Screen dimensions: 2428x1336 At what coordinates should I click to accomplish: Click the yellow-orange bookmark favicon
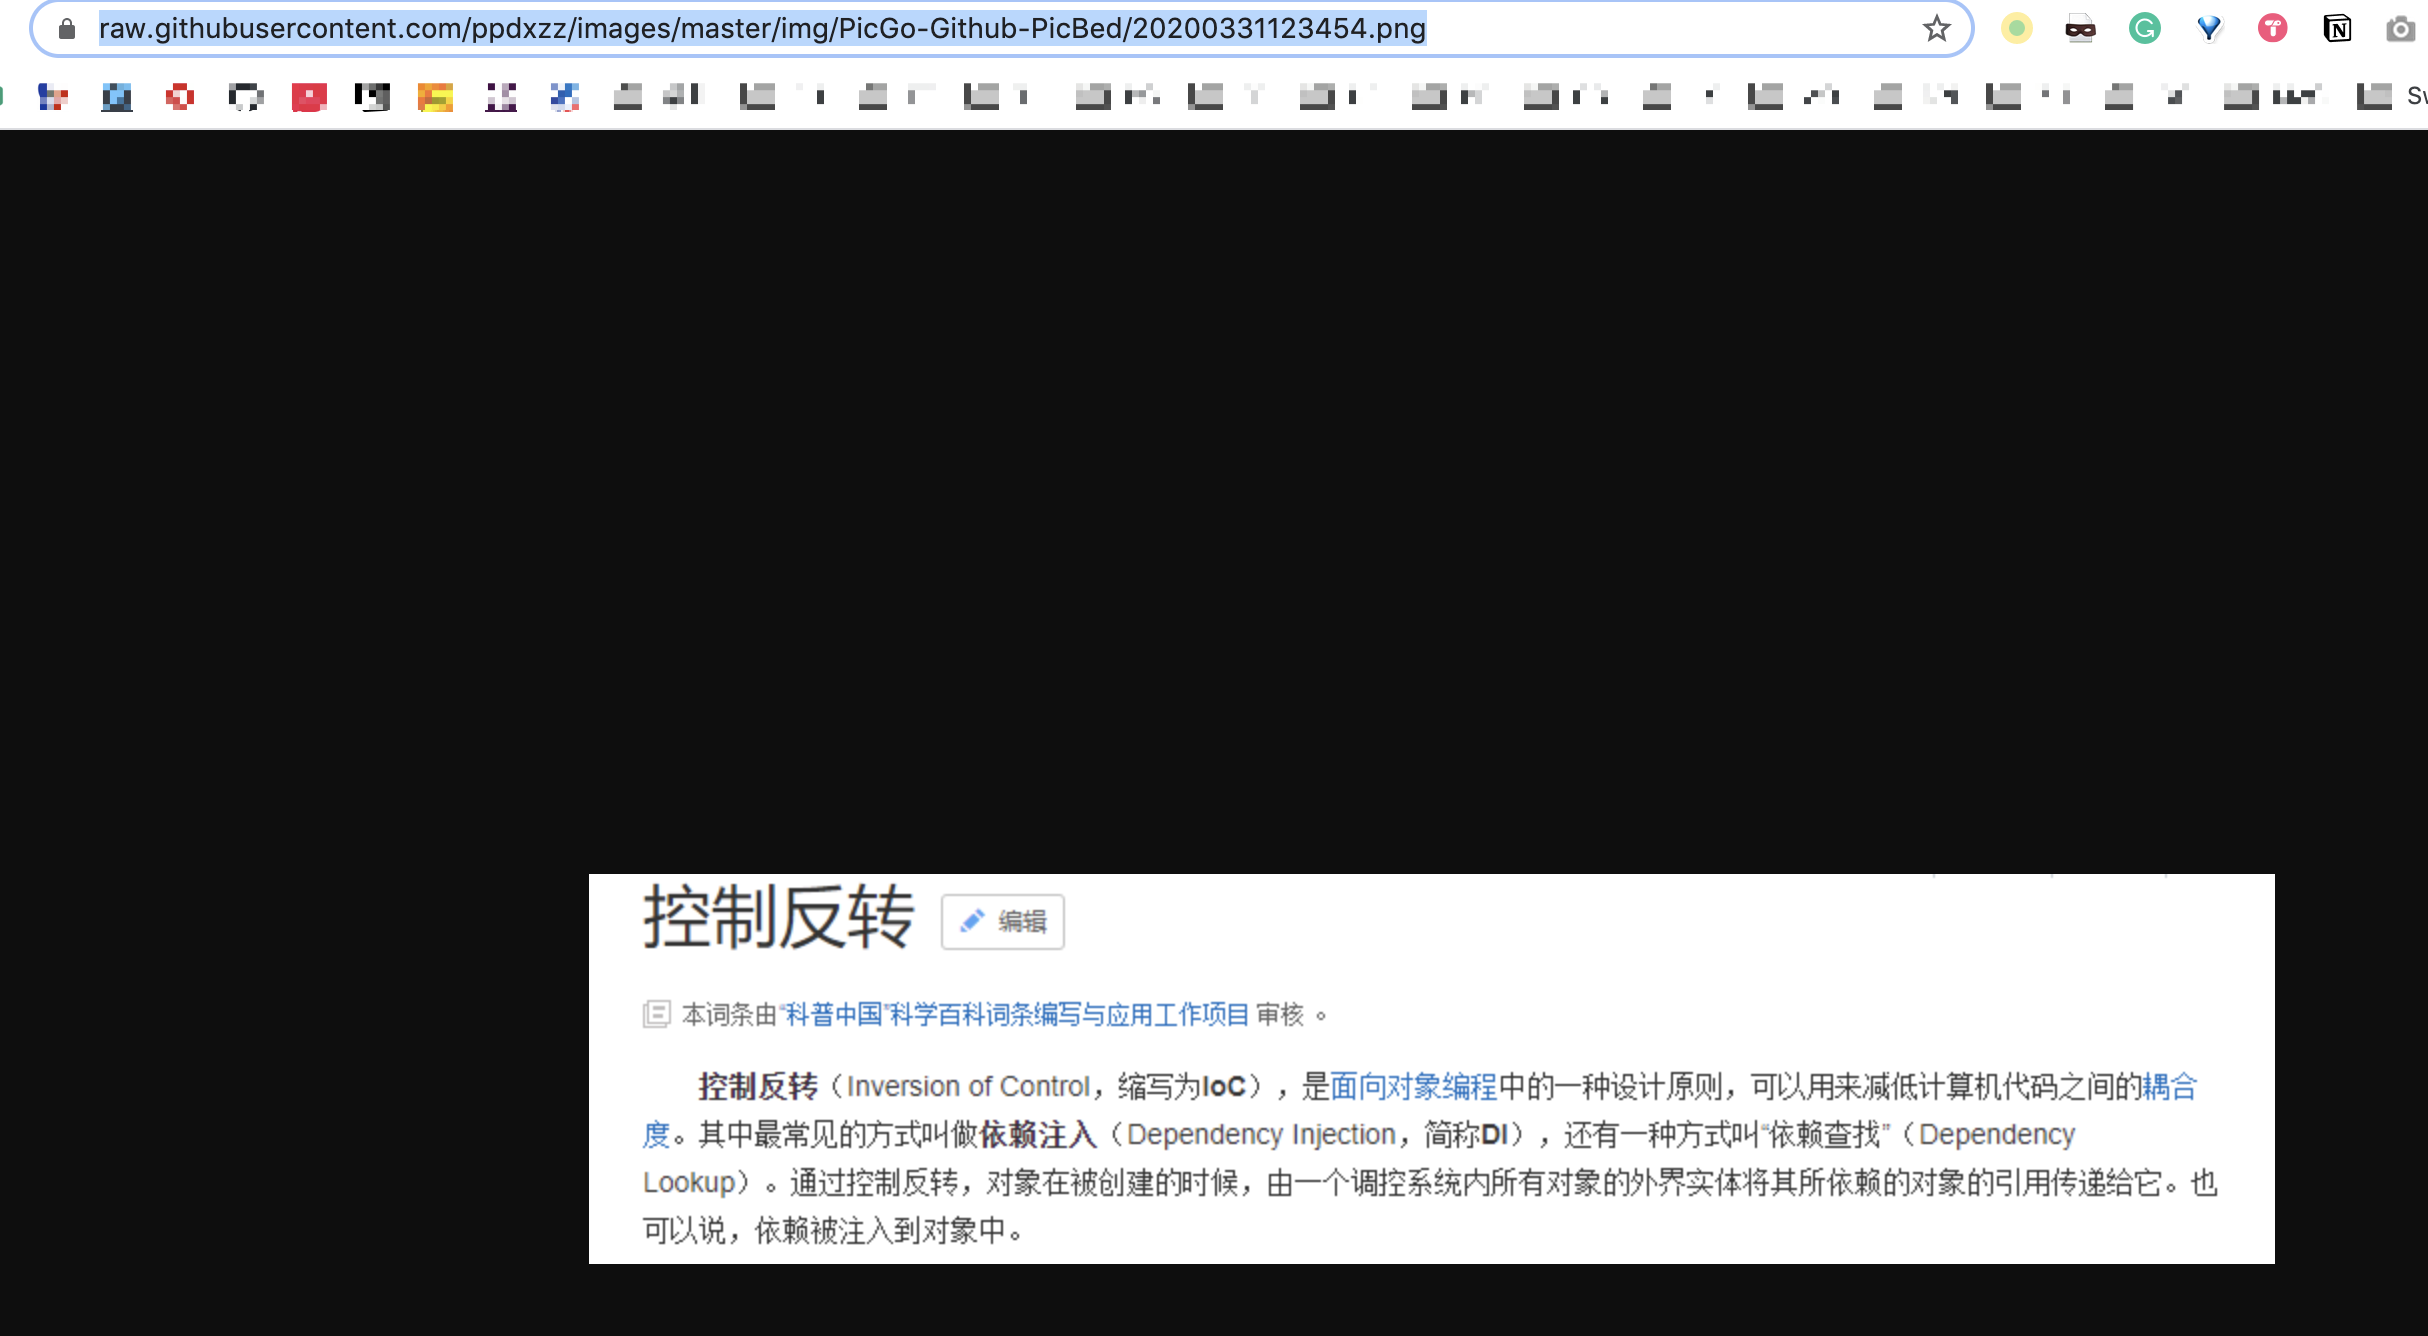(x=437, y=97)
